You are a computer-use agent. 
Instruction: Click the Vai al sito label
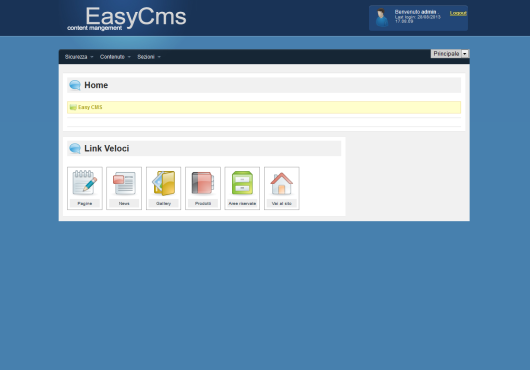click(x=282, y=203)
